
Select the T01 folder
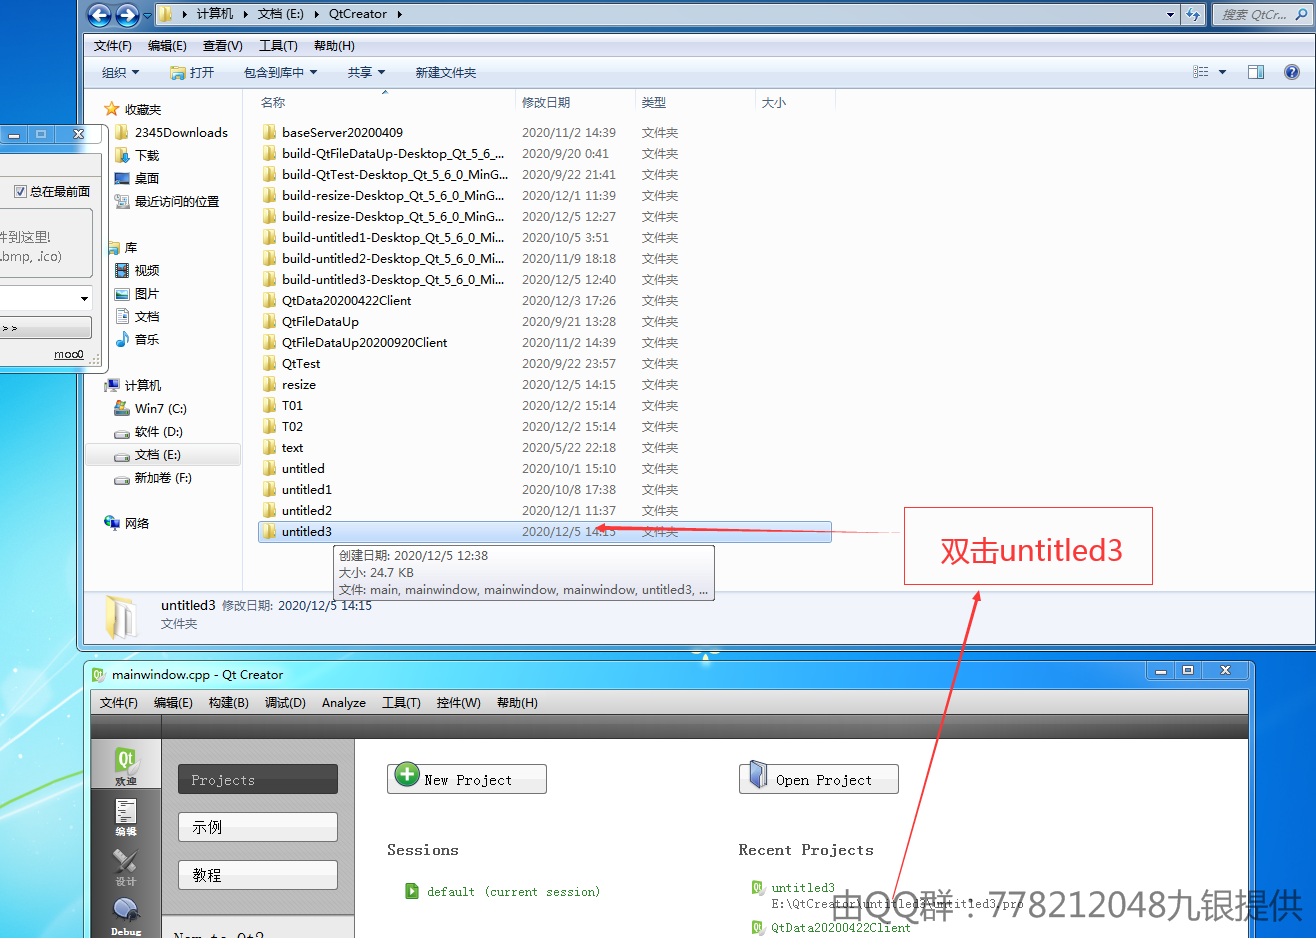[292, 405]
